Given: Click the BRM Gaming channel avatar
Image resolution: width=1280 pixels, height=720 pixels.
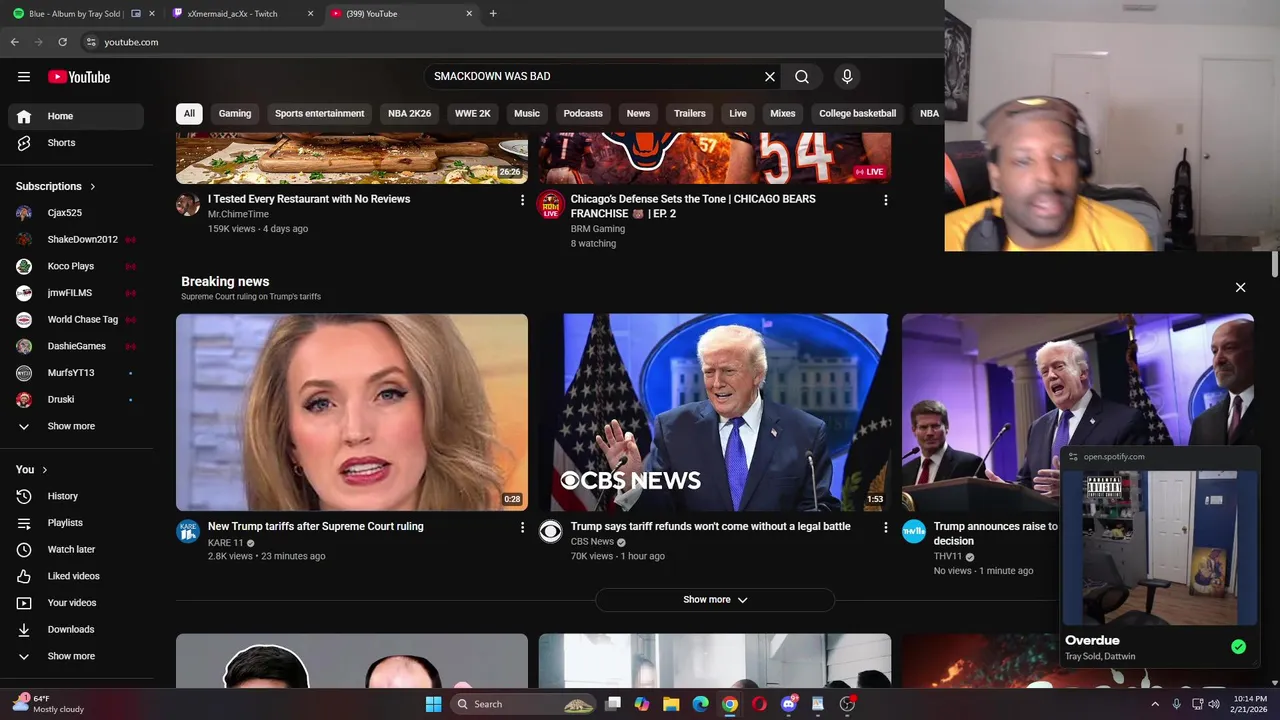Looking at the screenshot, I should (x=551, y=205).
